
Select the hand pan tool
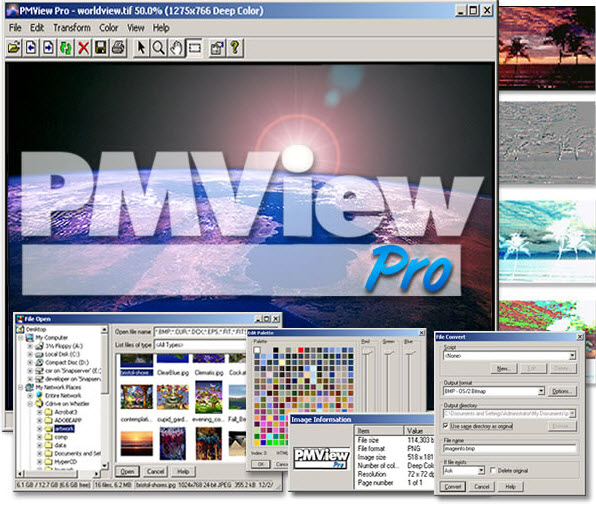pyautogui.click(x=176, y=48)
